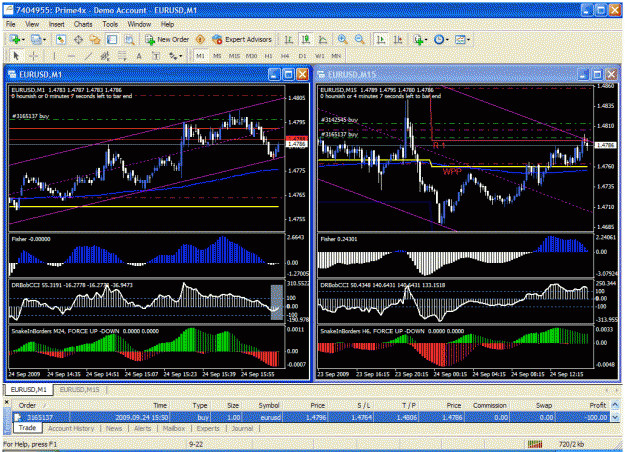This screenshot has height=452, width=625.
Task: Open the Help menu
Action: 167,24
